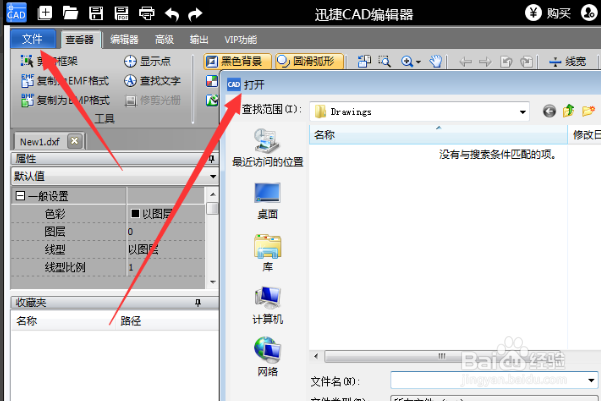The image size is (601, 401).
Task: Select 最近访问的位置 in dialog sidebar
Action: coord(268,148)
